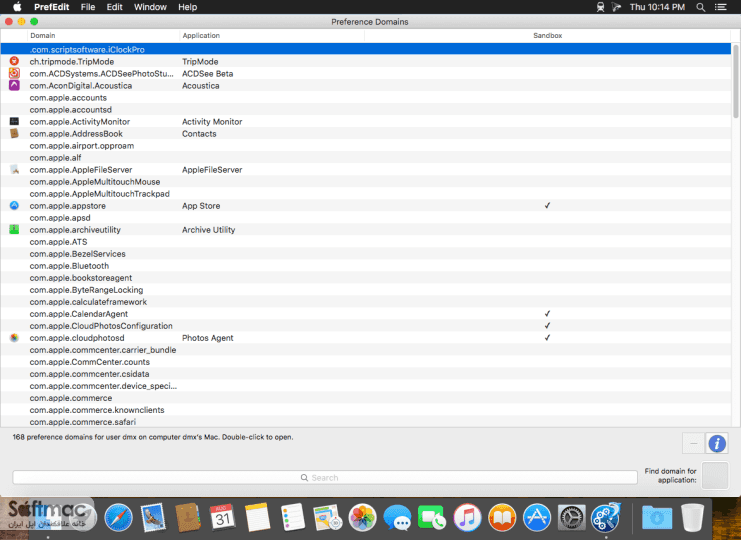Click the vertical scrollbar of domain list

pyautogui.click(x=736, y=80)
